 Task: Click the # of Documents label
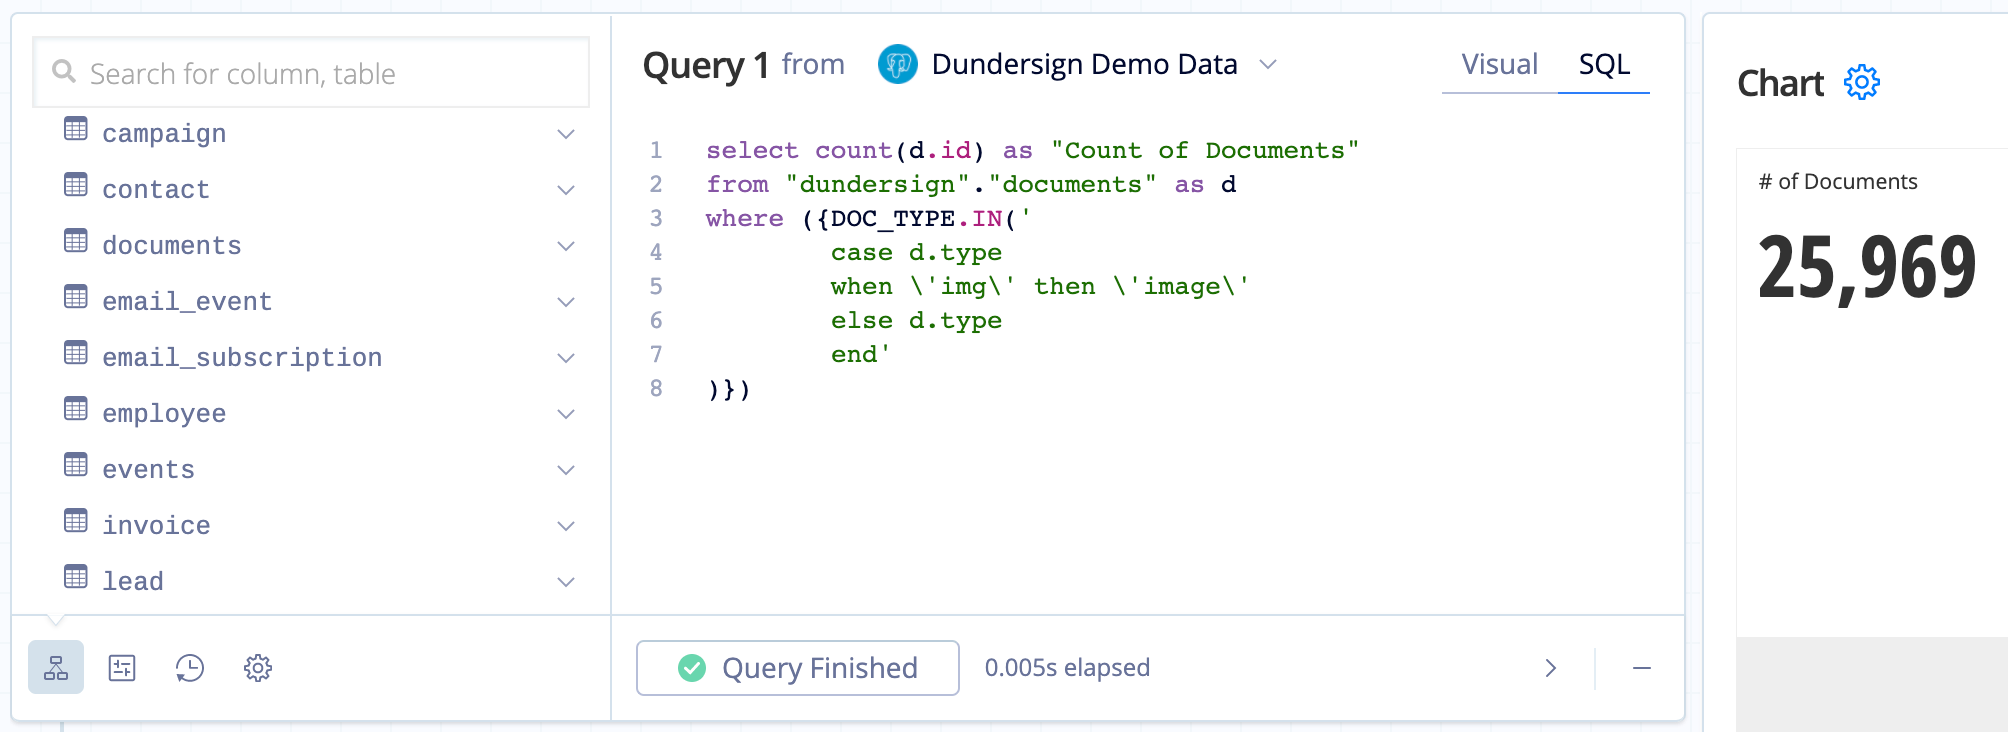[1838, 182]
